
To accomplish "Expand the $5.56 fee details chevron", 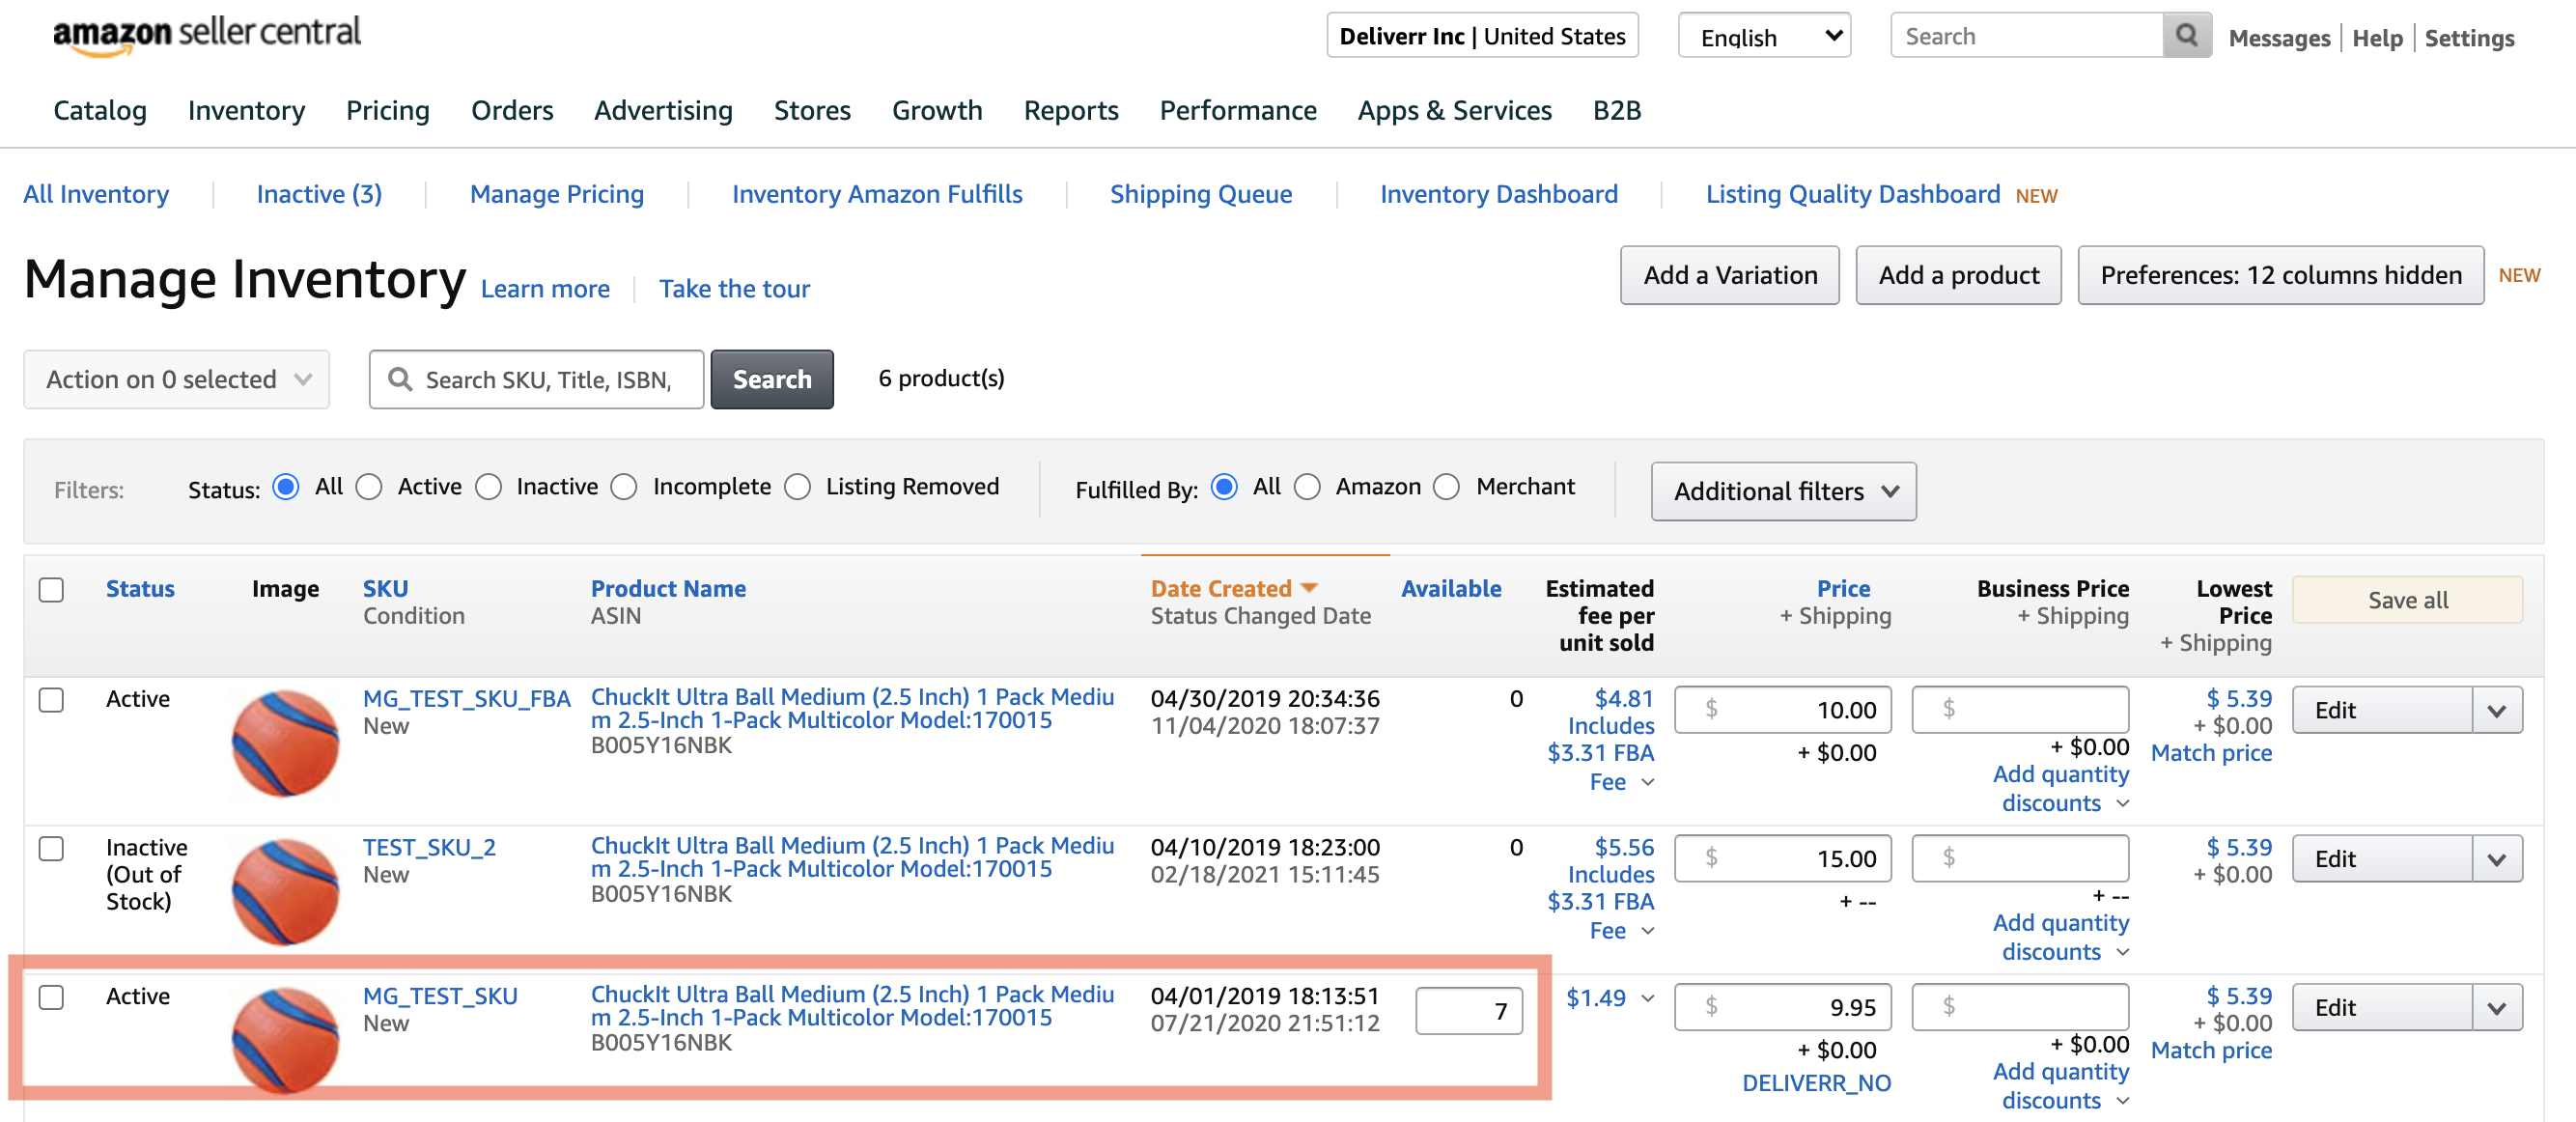I will (x=1648, y=931).
